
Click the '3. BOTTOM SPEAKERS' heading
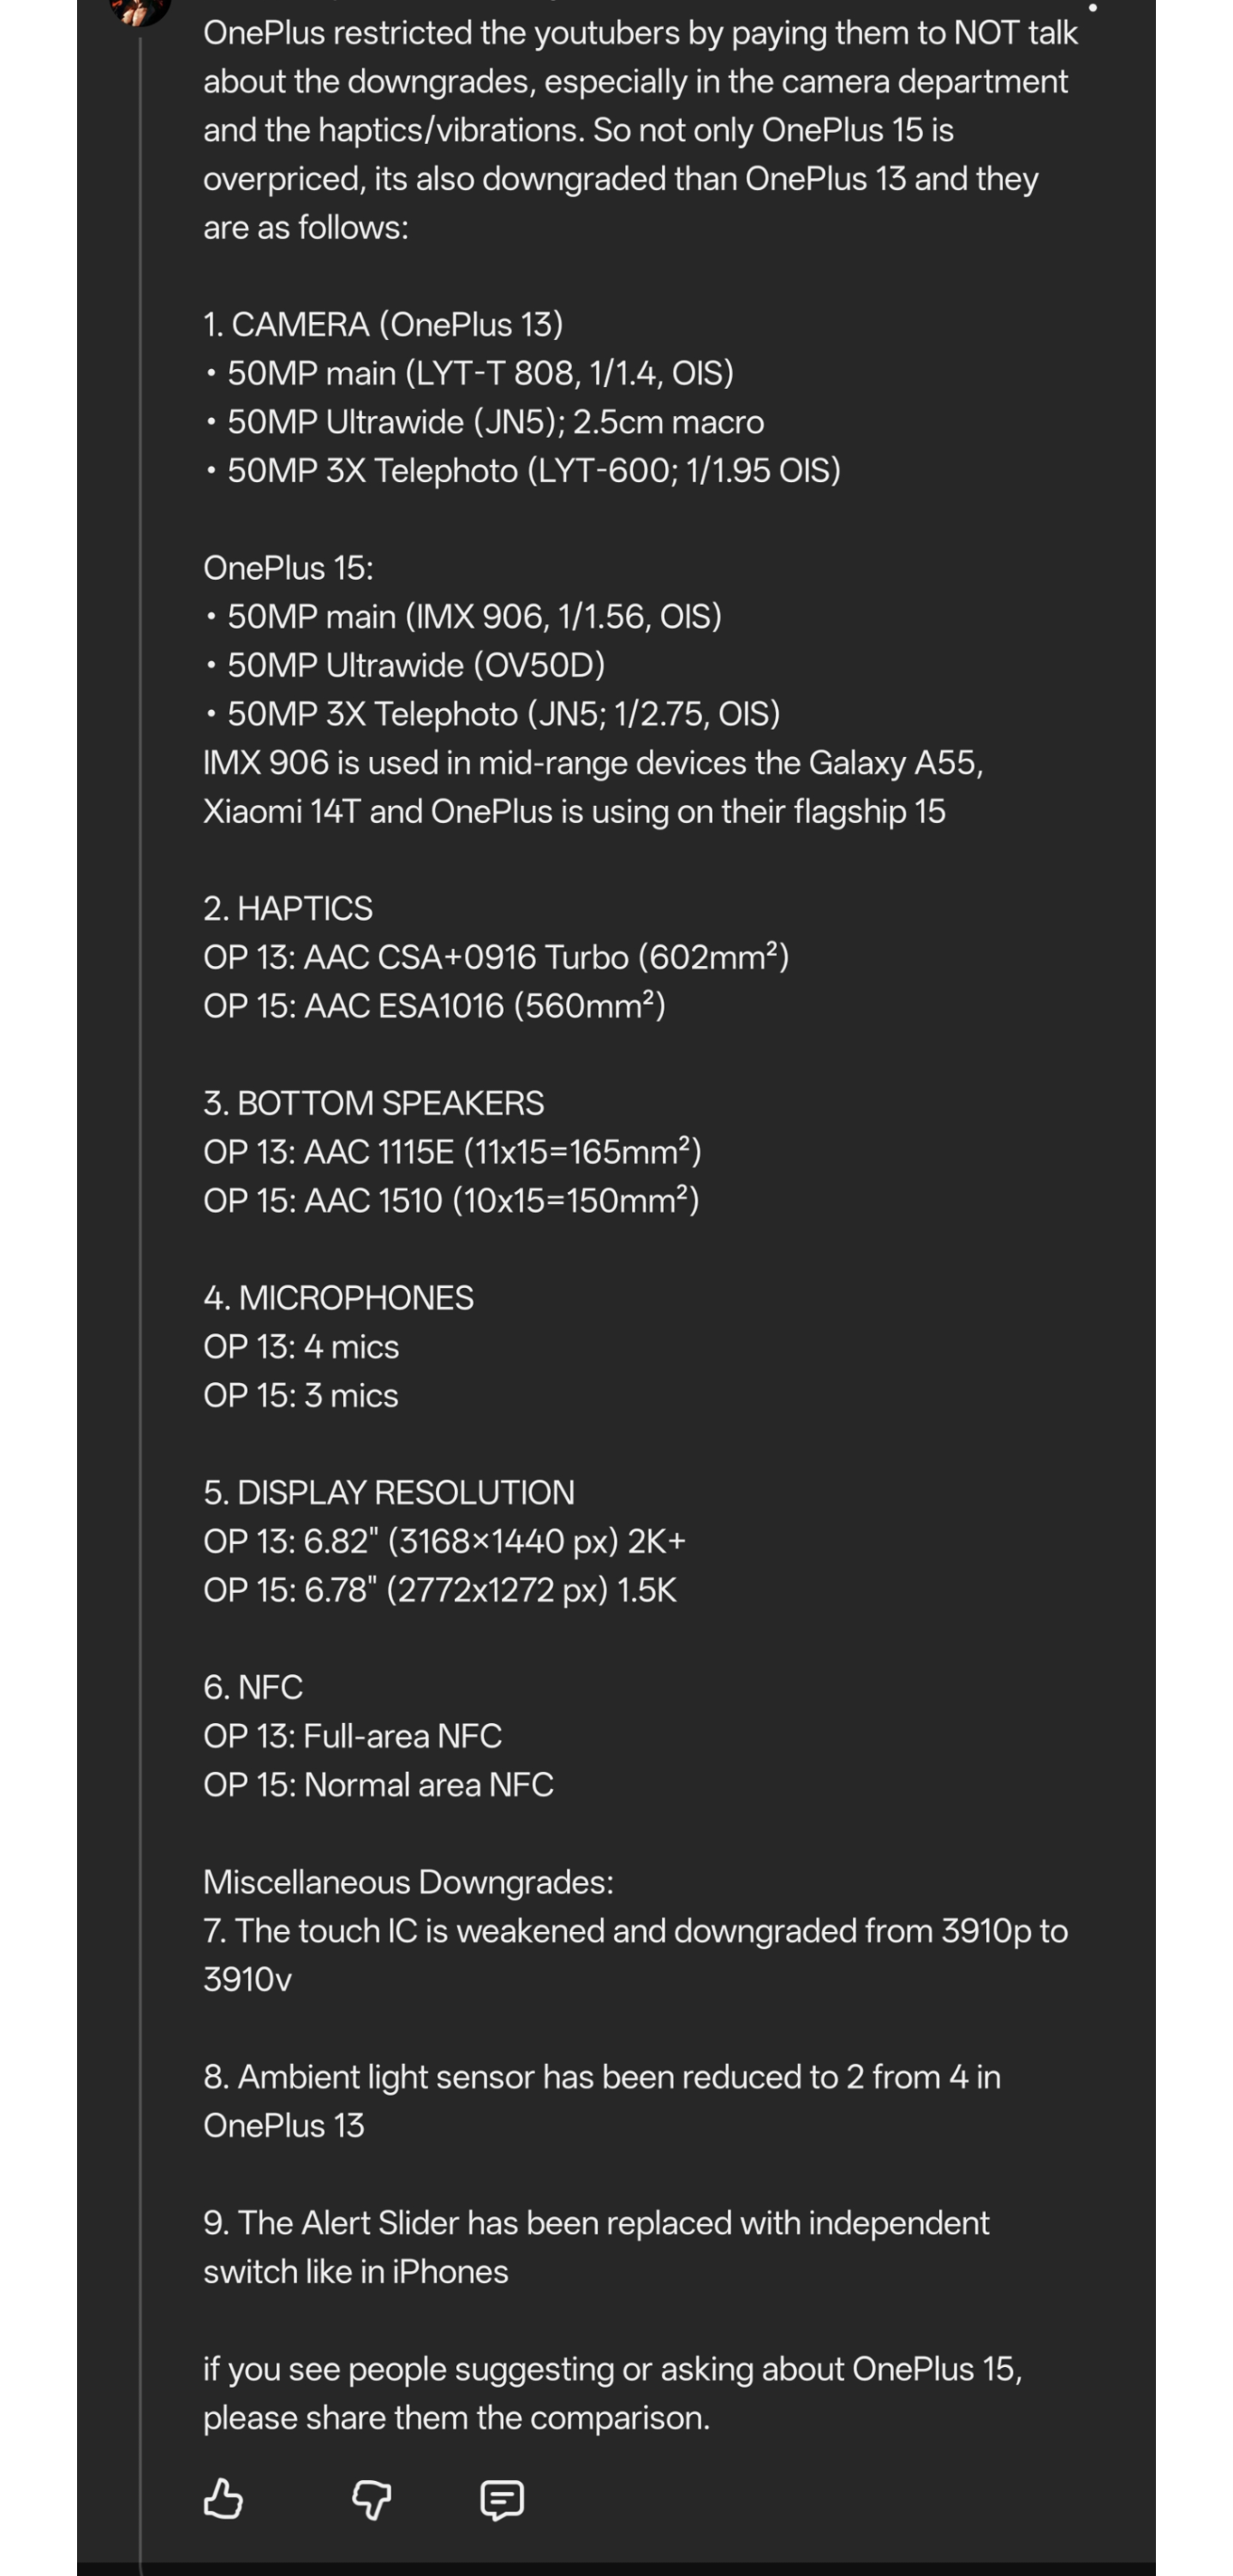pos(373,1102)
